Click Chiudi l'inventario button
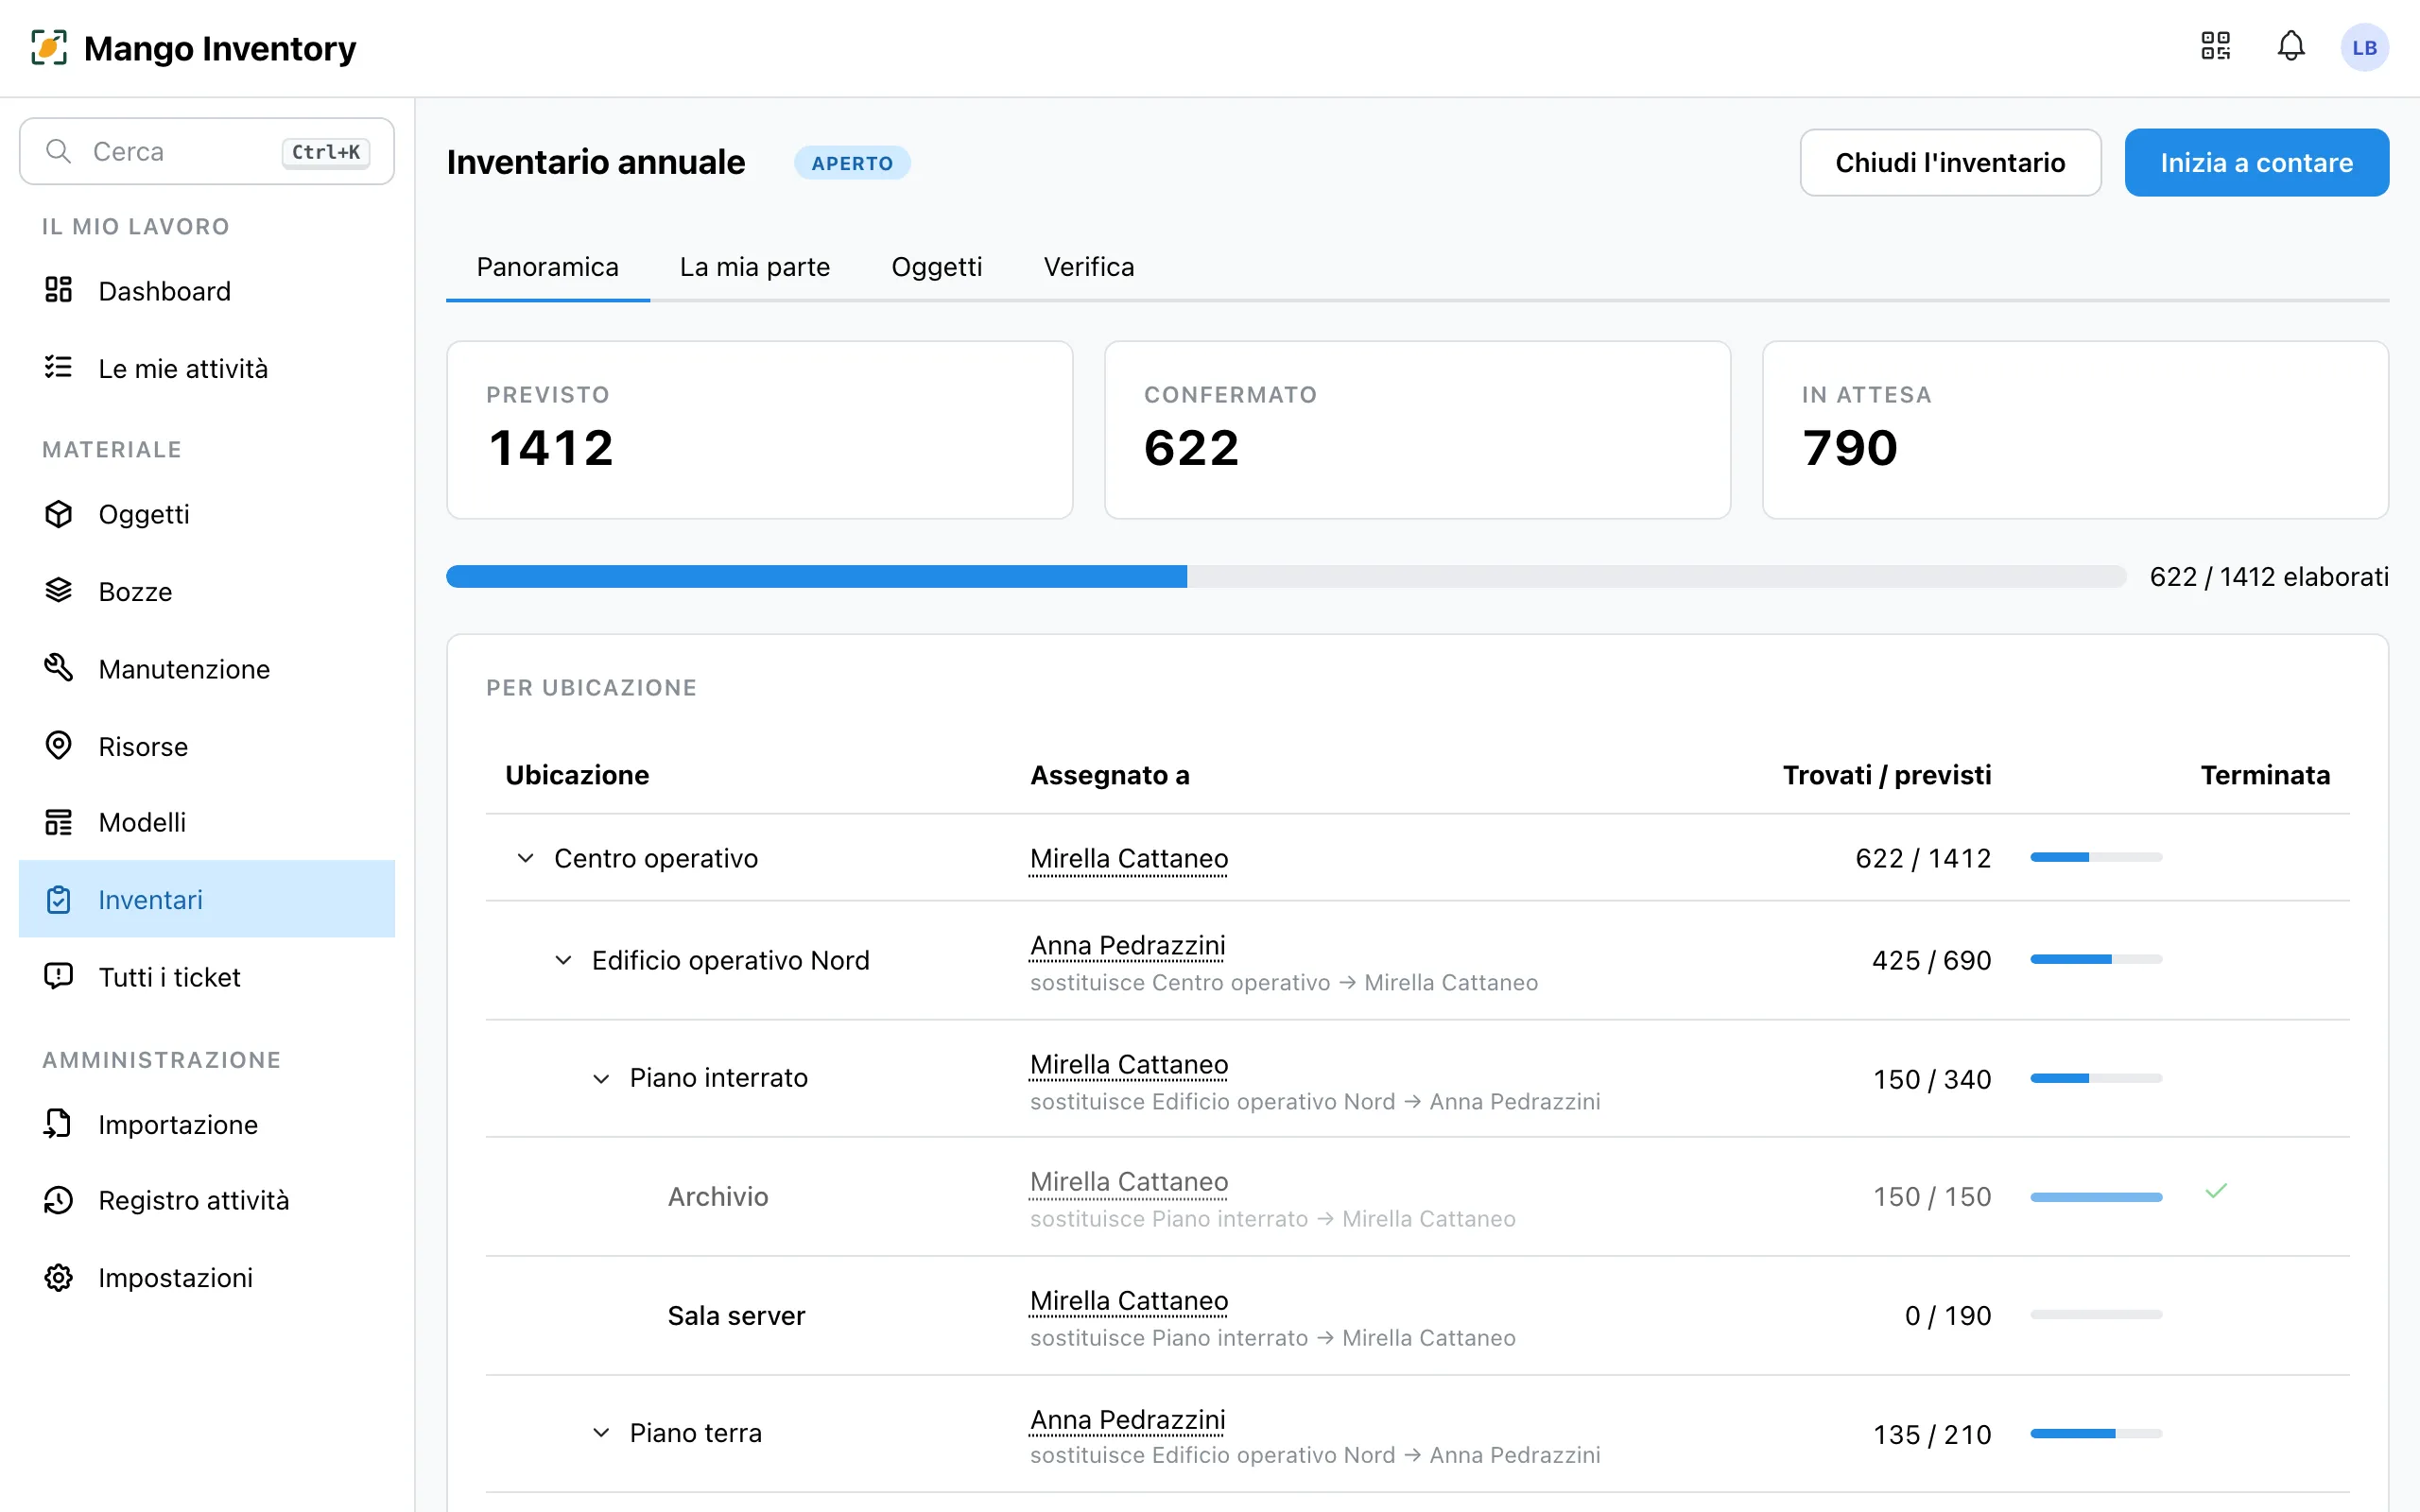 [1950, 162]
